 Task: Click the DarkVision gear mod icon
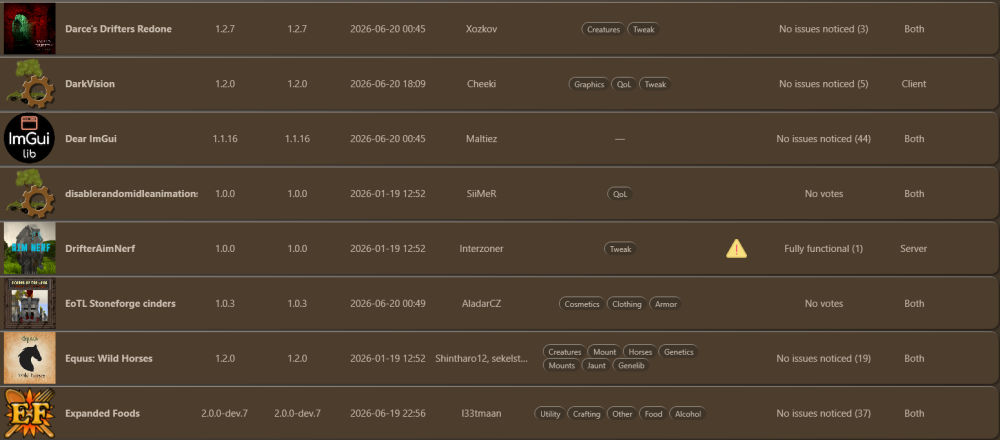29,84
